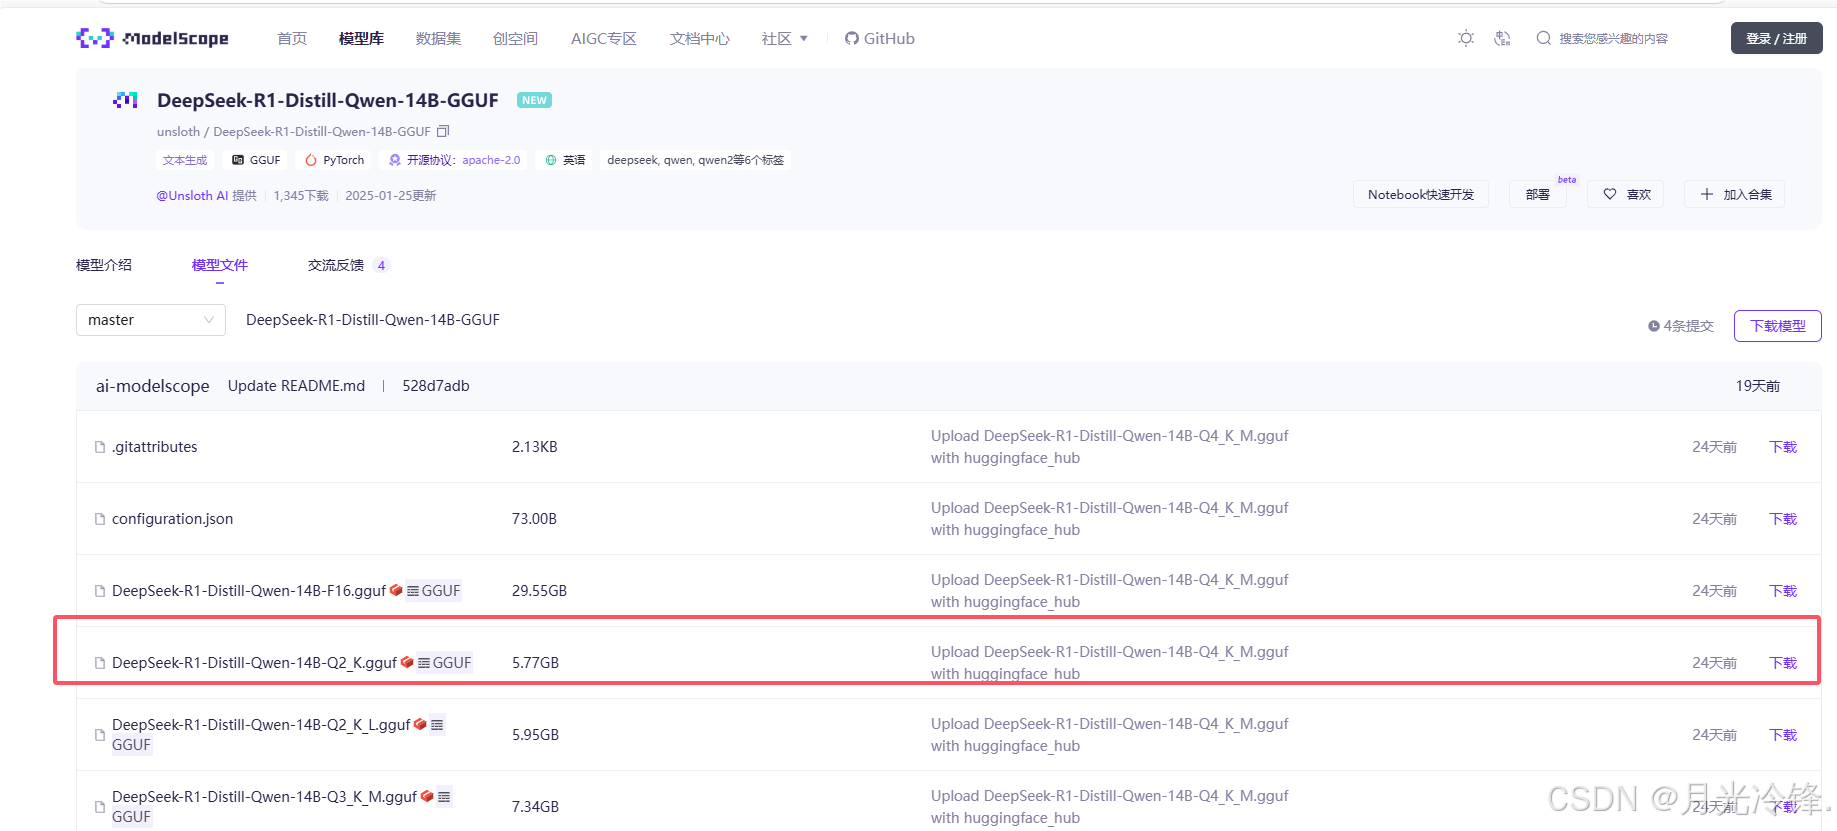Image resolution: width=1837 pixels, height=831 pixels.
Task: Click the plus icon for 加入合集
Action: point(1707,194)
